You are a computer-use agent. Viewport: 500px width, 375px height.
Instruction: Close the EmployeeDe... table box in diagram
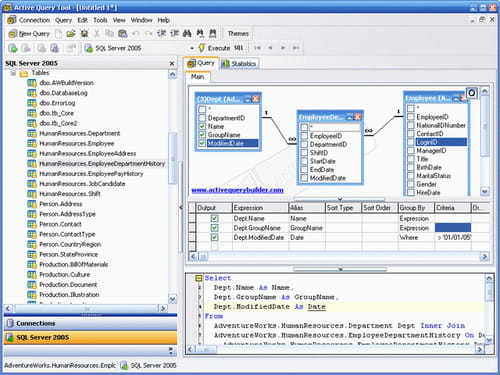358,117
